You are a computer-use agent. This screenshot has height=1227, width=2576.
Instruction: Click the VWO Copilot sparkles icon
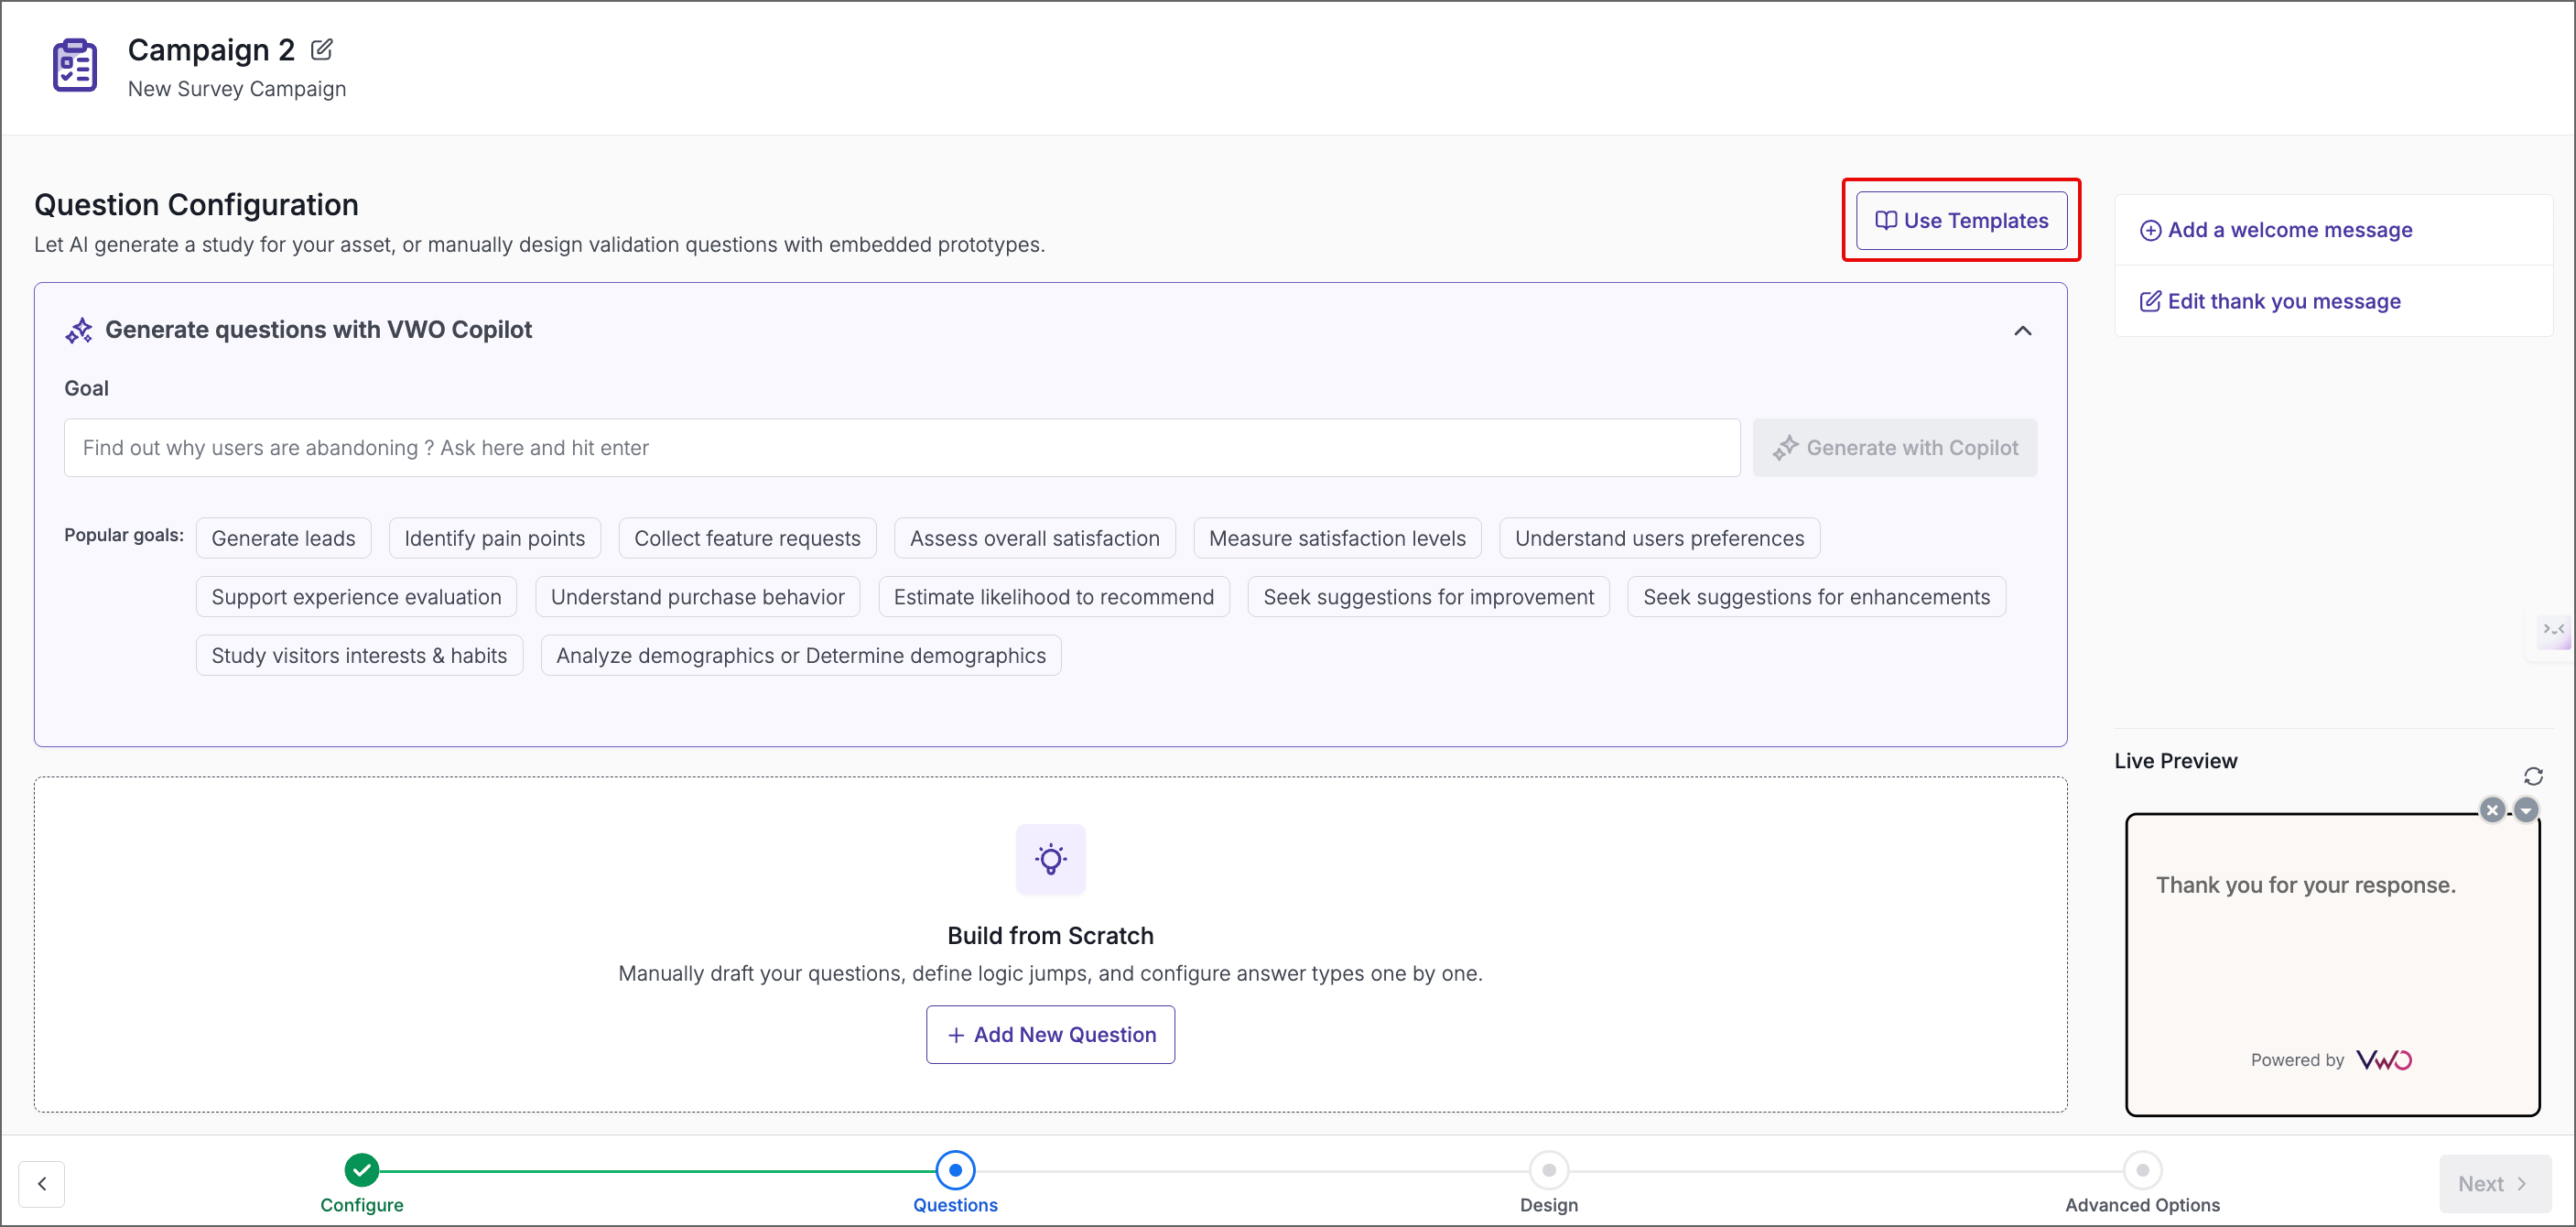pos(79,330)
